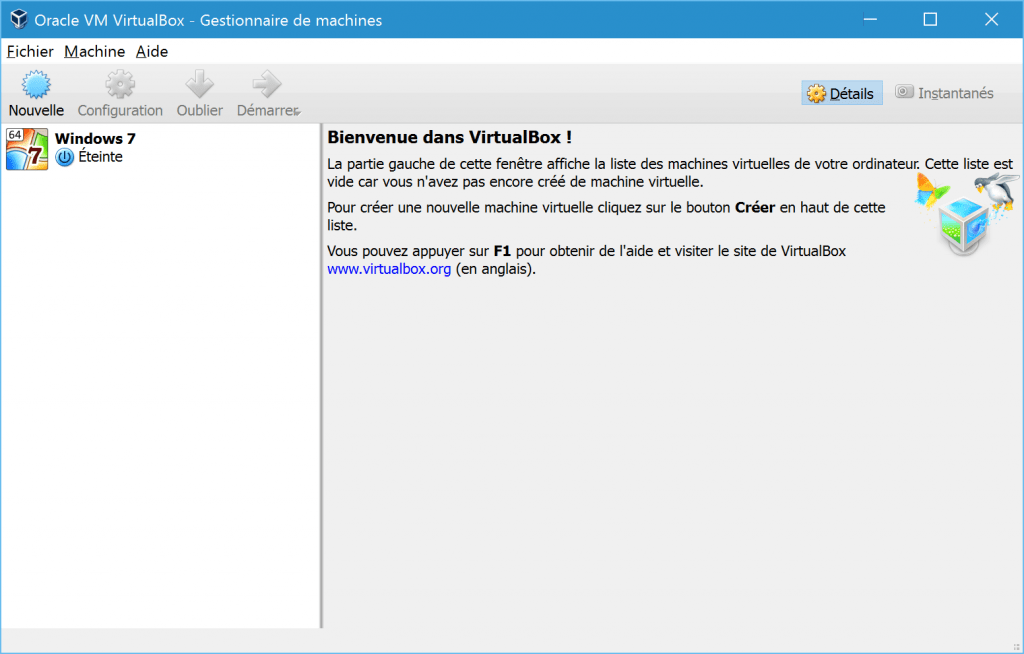Expand the Démarrer dropdown arrow
This screenshot has width=1024, height=654.
(298, 112)
